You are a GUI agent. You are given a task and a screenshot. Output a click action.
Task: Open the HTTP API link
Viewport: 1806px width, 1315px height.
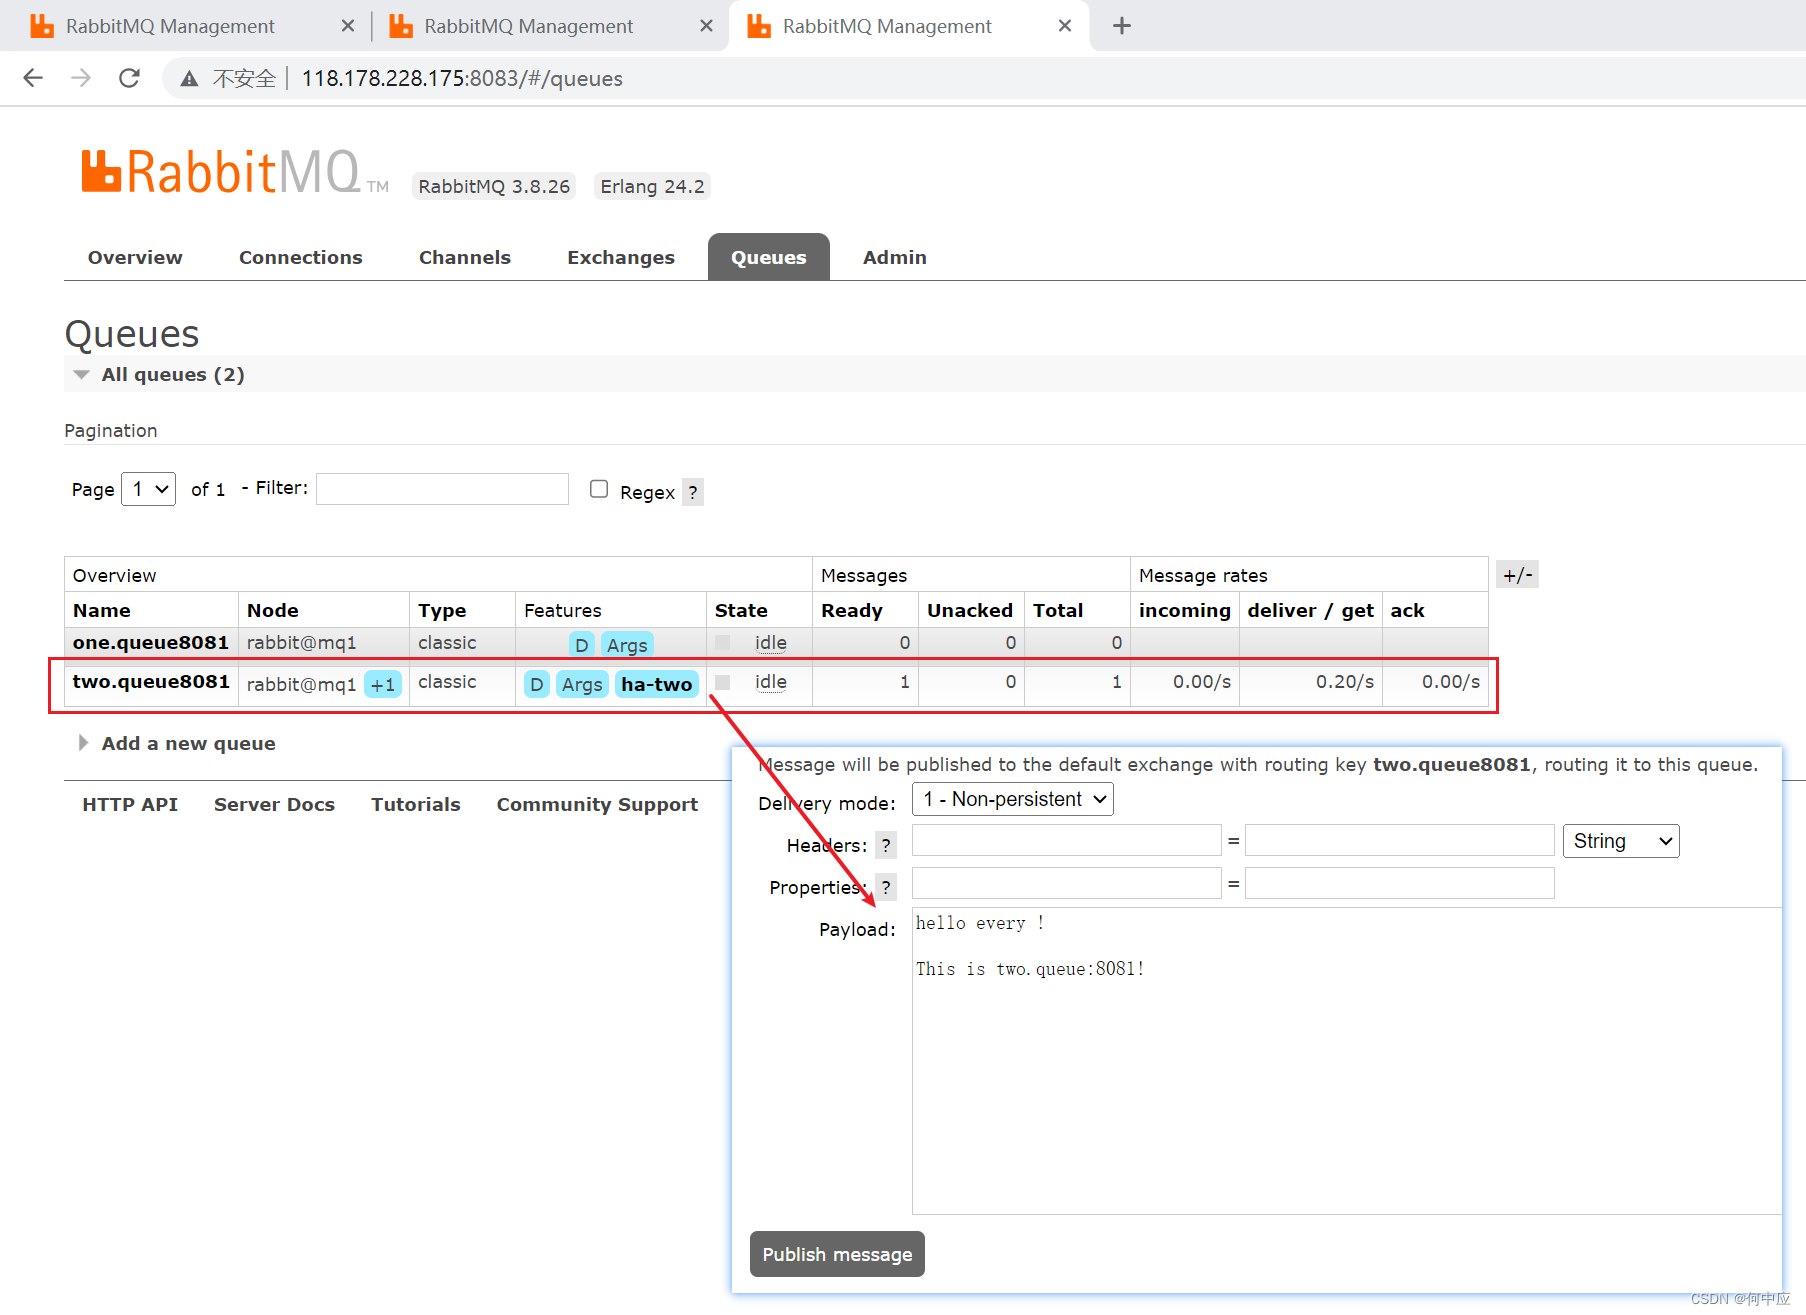click(x=130, y=804)
